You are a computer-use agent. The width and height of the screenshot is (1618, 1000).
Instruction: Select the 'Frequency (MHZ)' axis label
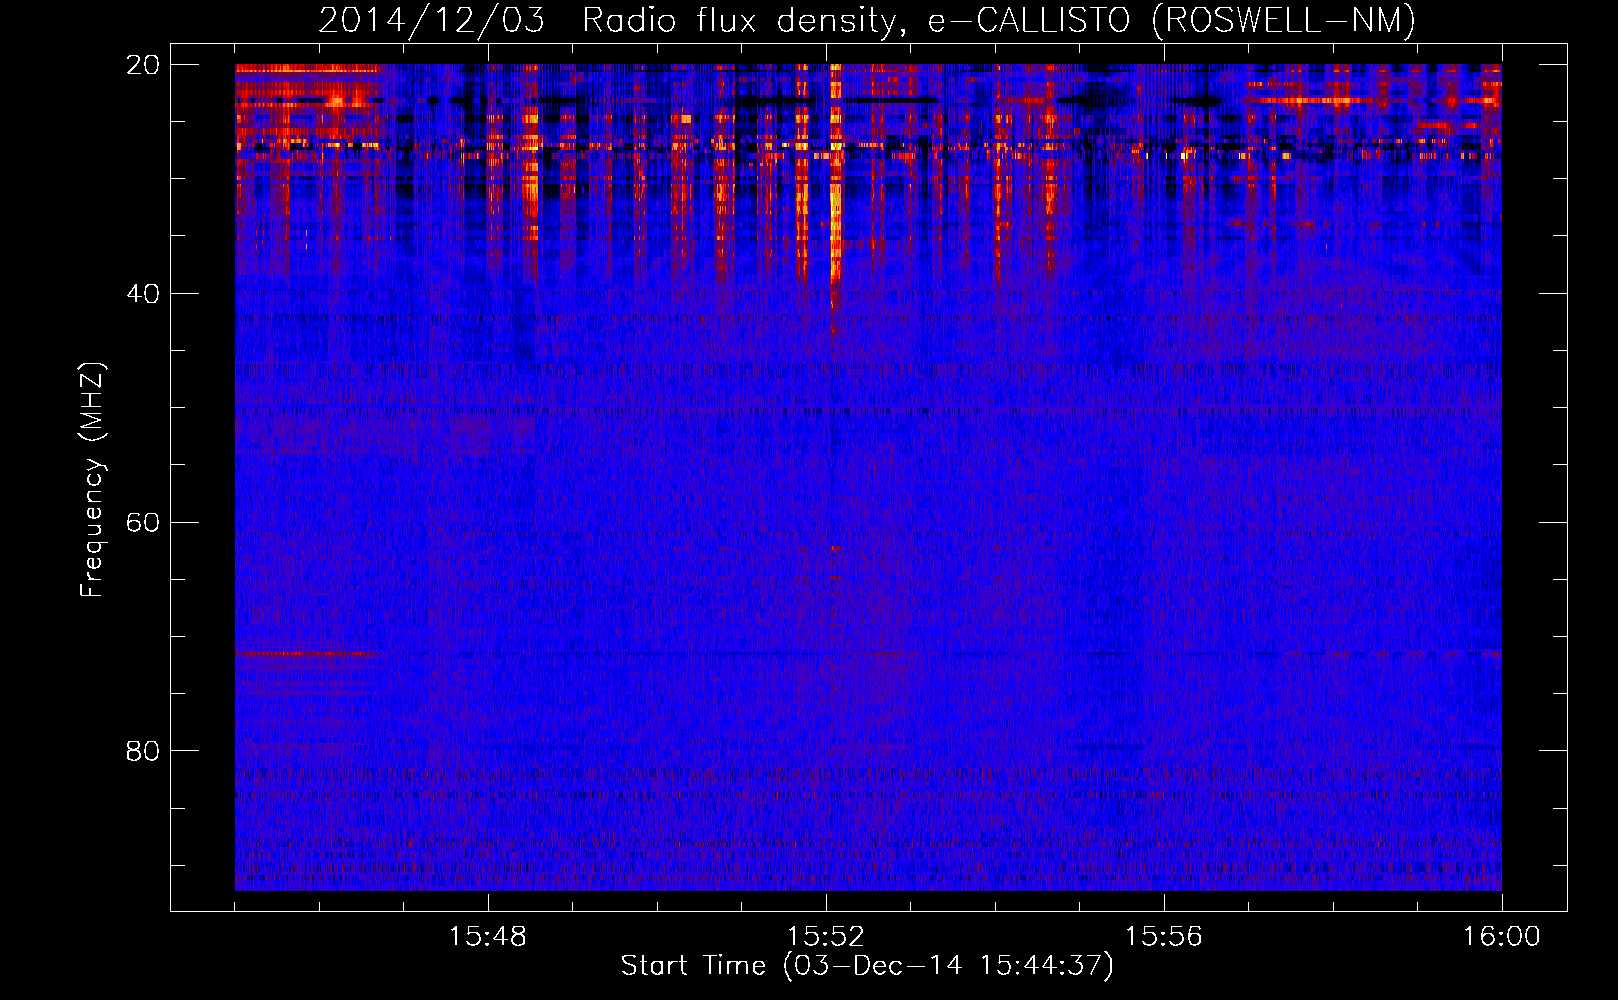(x=92, y=480)
